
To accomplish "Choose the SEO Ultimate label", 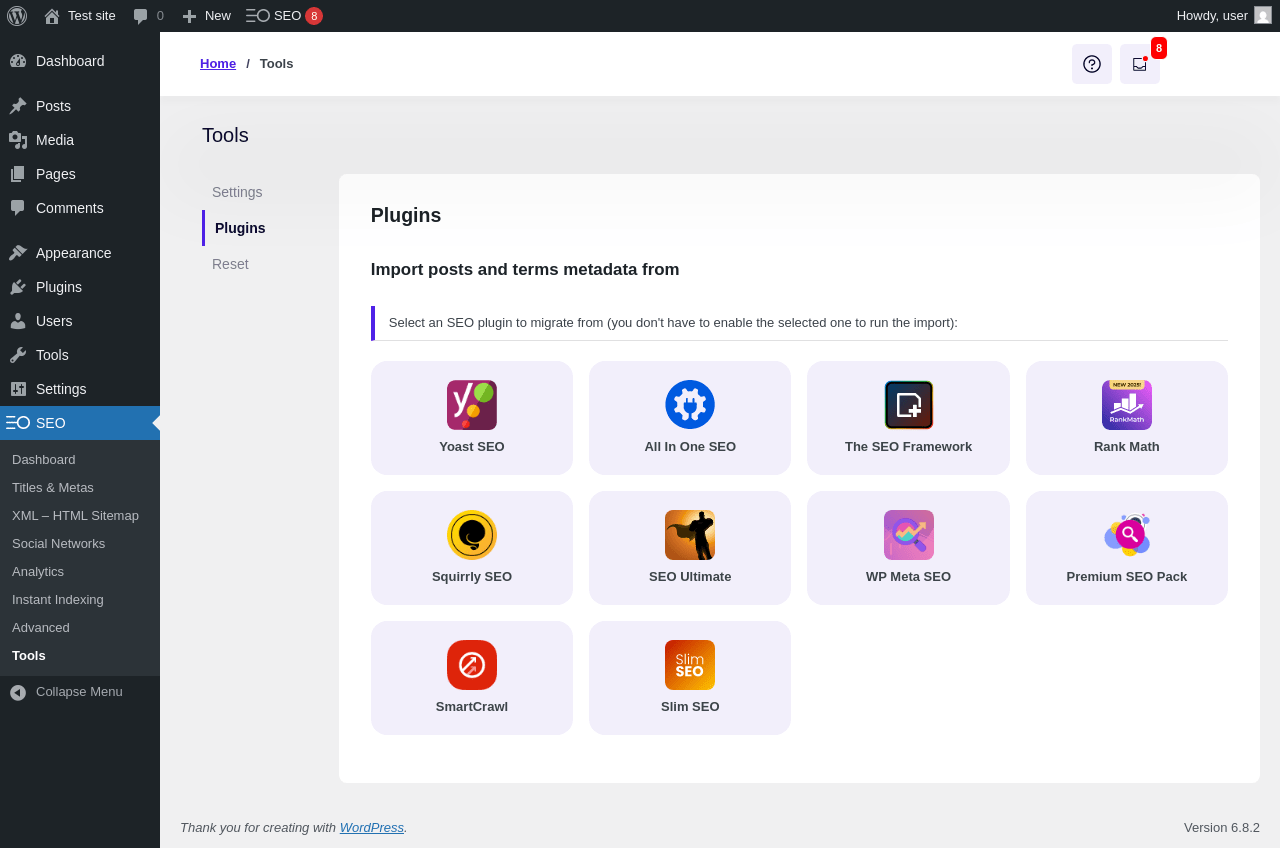I will 690,577.
